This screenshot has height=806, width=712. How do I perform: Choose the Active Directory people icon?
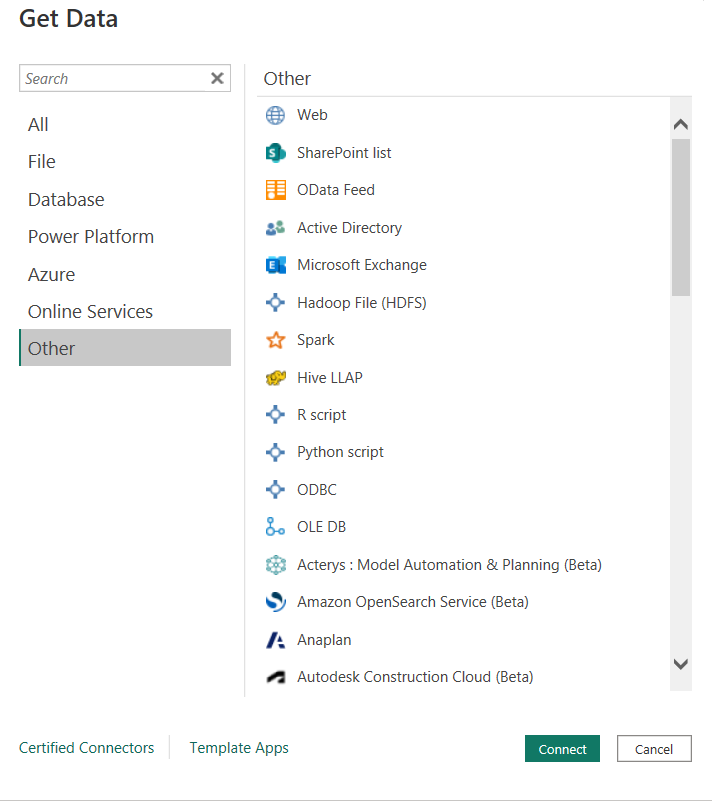click(x=275, y=228)
